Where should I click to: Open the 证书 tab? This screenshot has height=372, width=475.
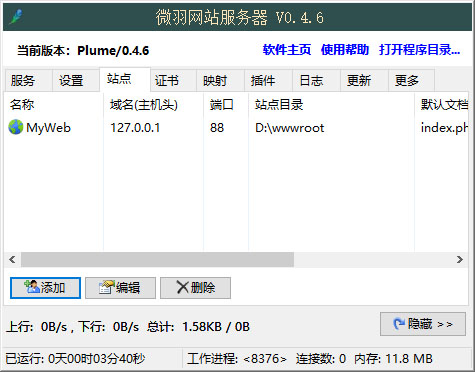click(173, 80)
